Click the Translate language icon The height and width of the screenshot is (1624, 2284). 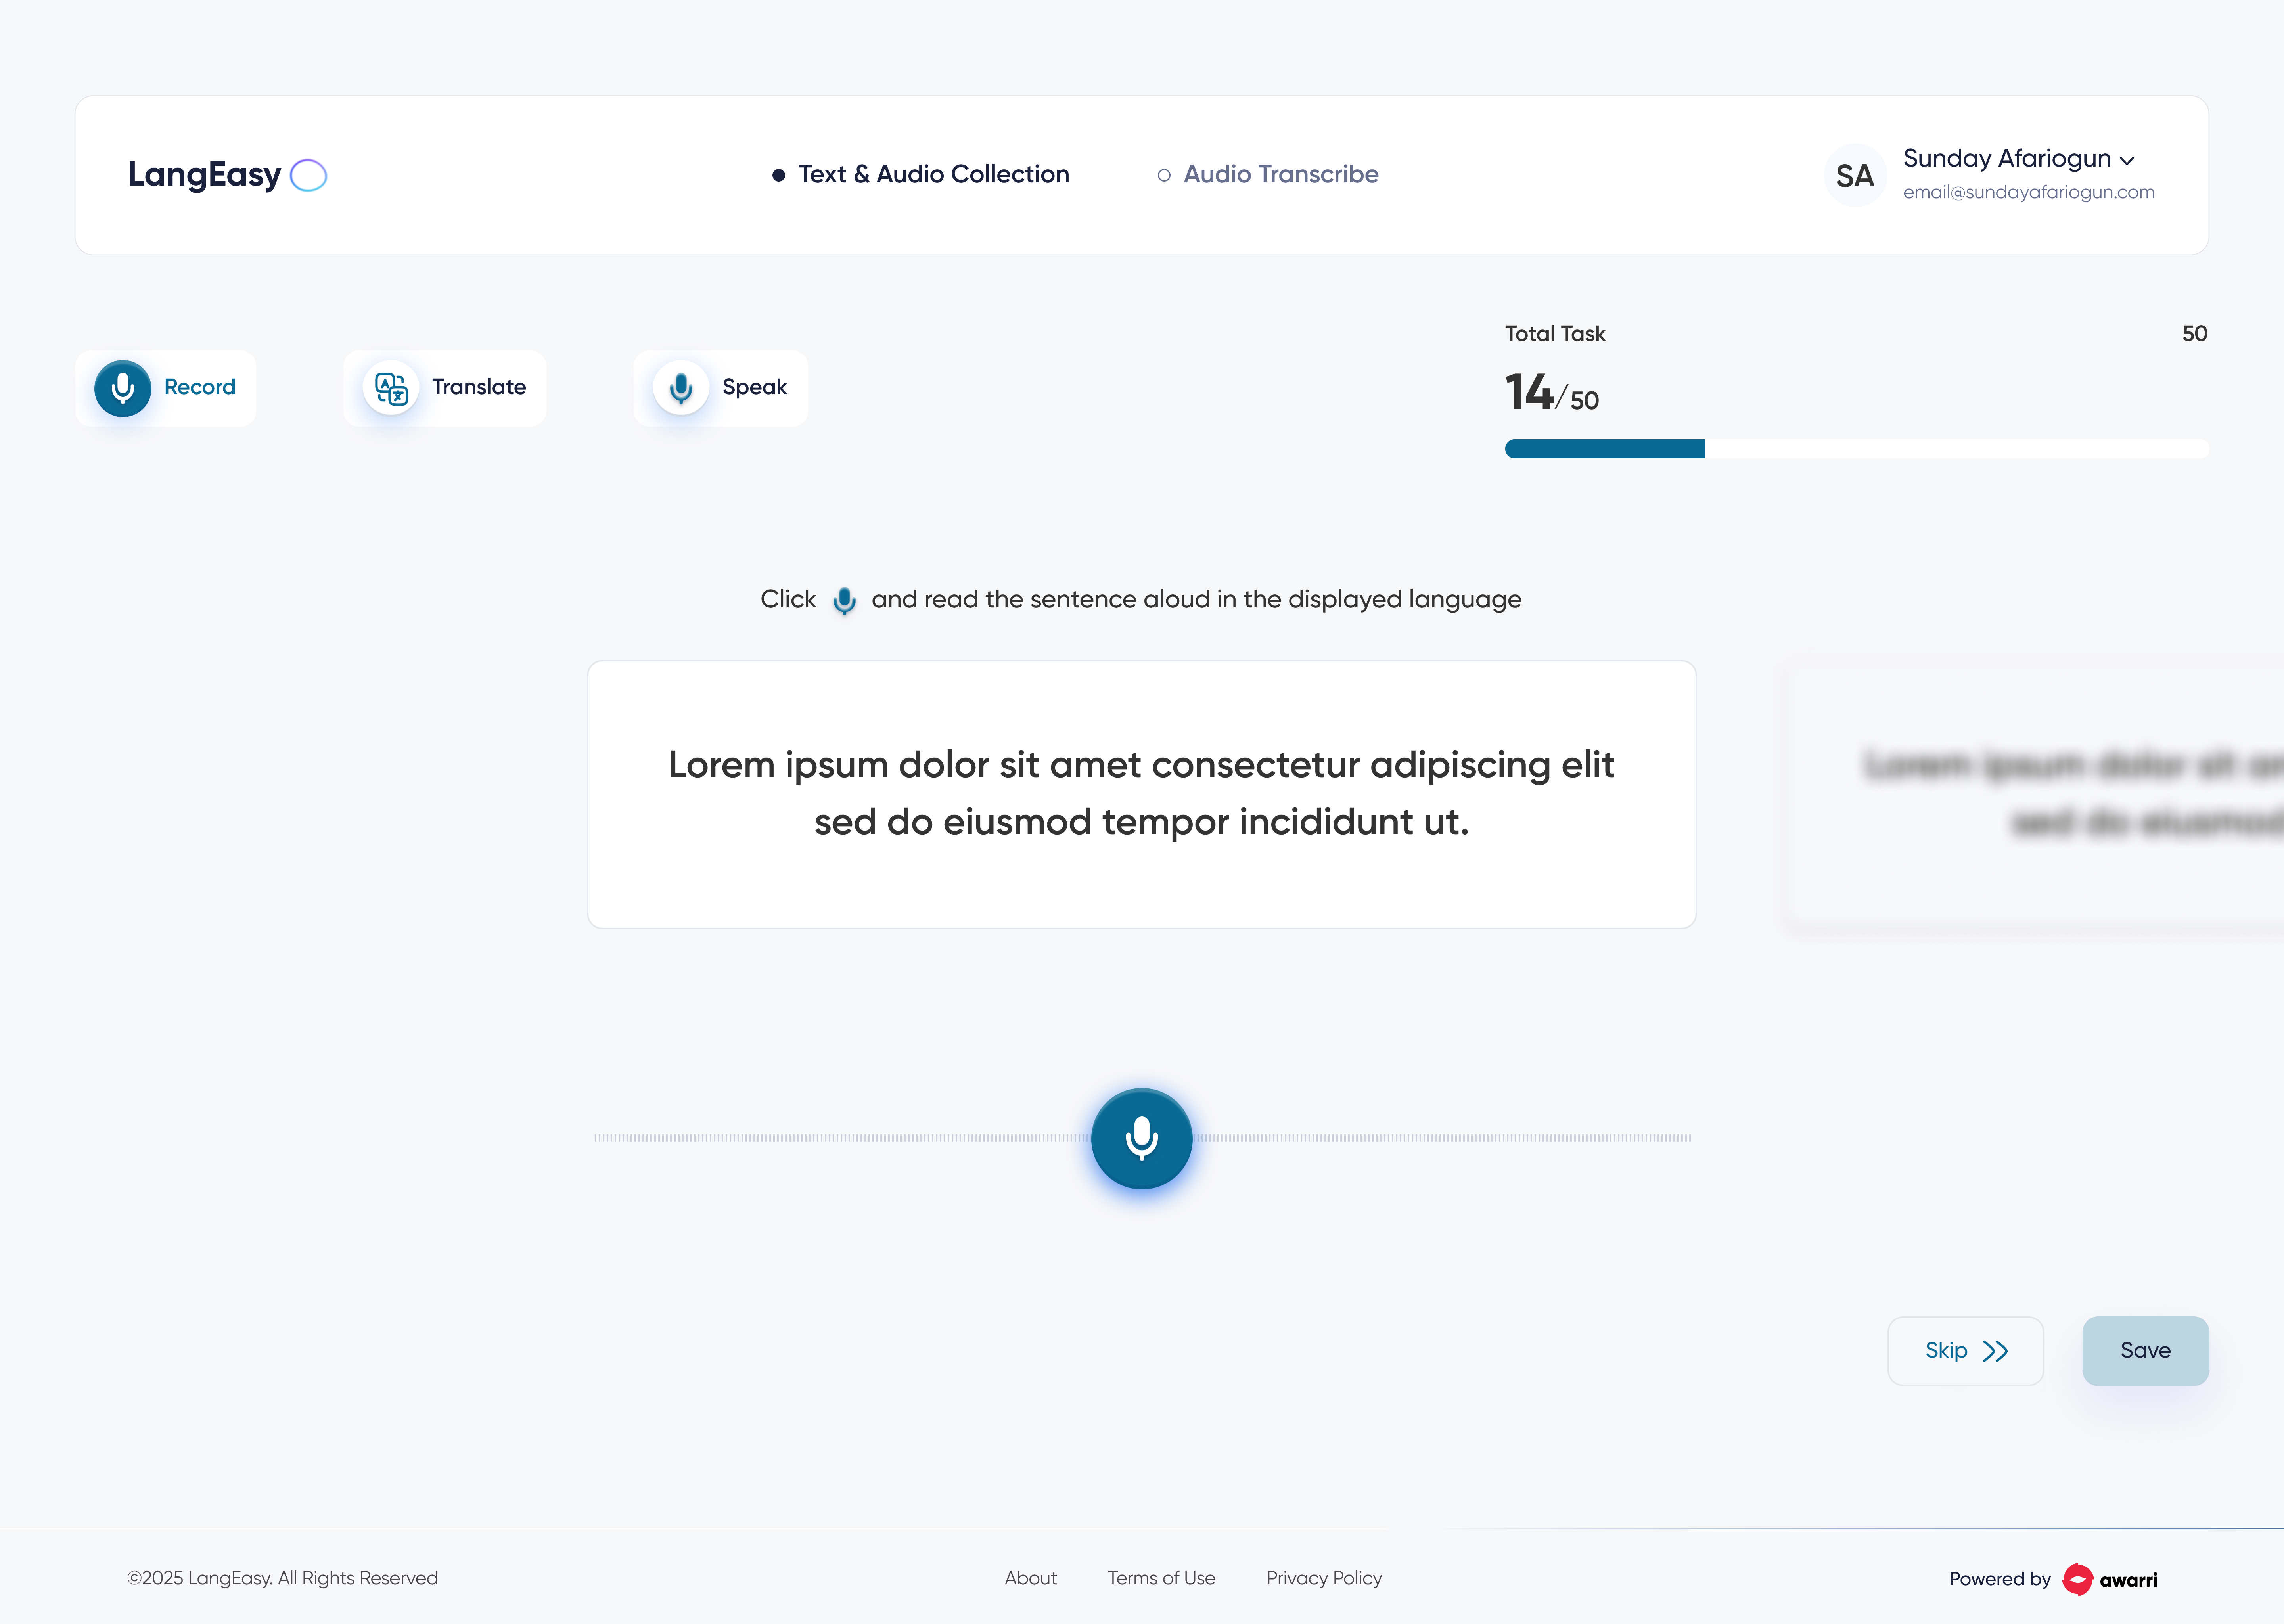[x=391, y=388]
